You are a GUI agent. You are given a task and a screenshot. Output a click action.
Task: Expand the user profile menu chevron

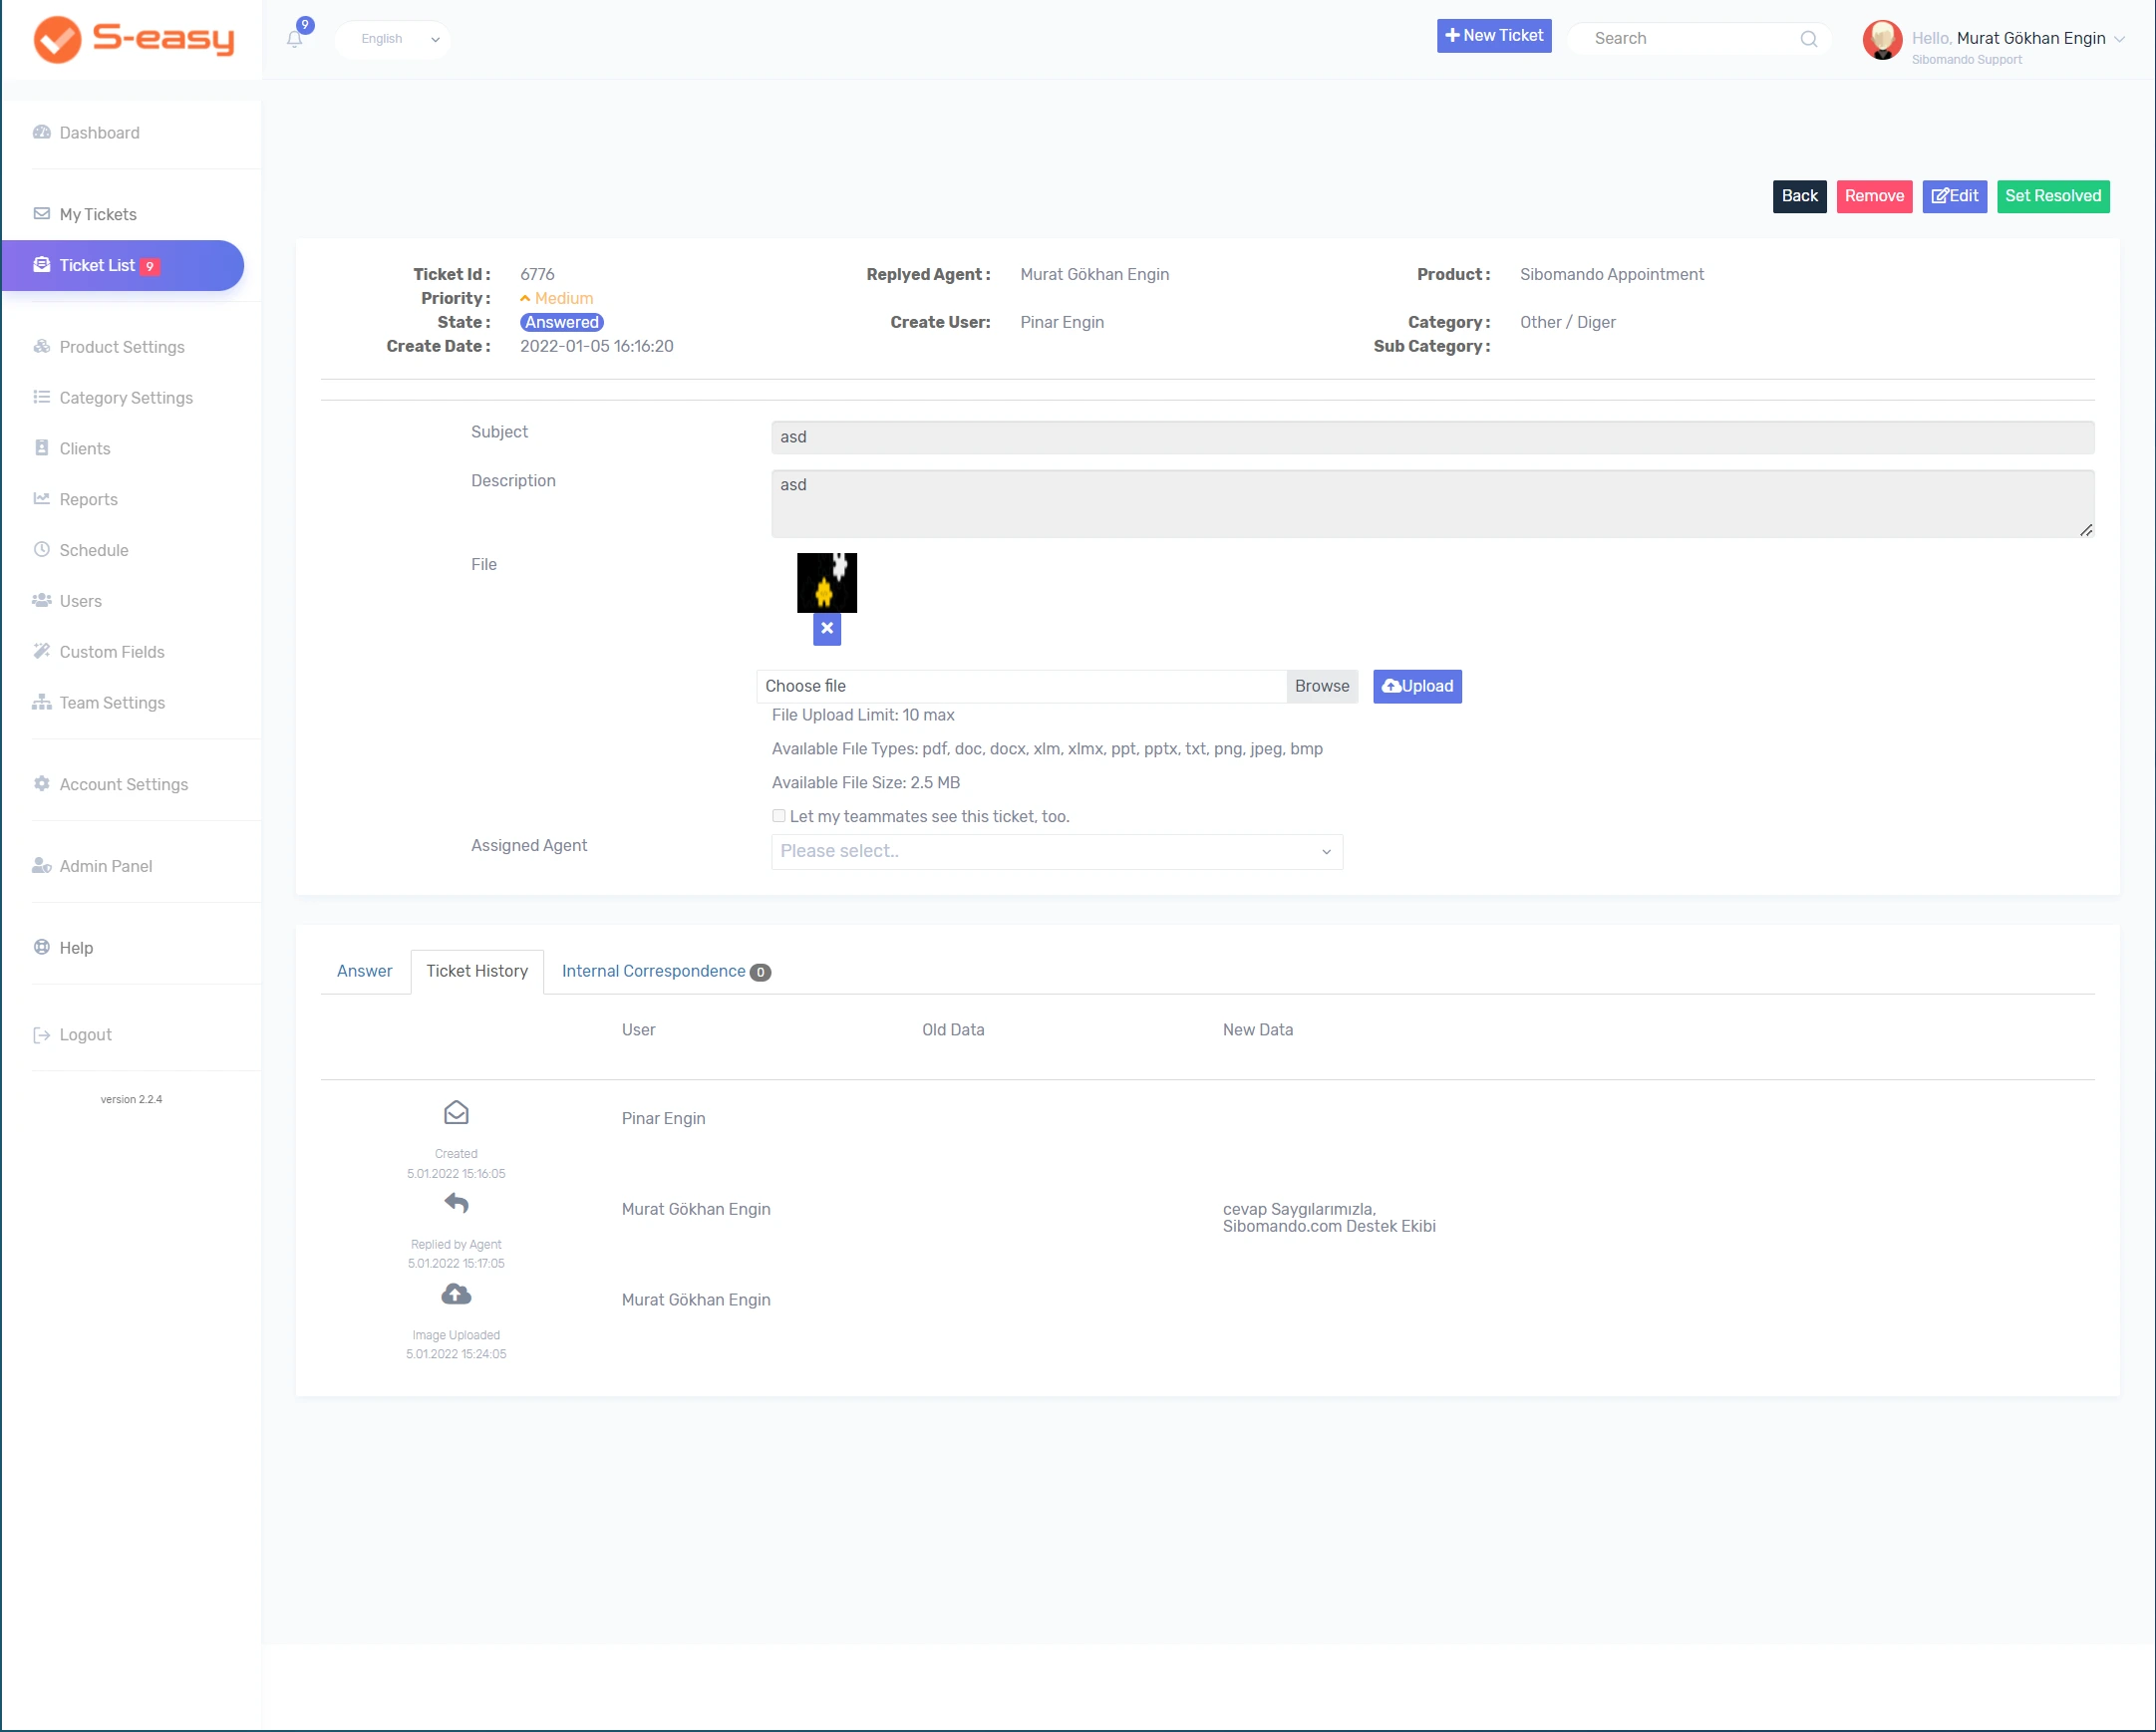(x=2119, y=39)
